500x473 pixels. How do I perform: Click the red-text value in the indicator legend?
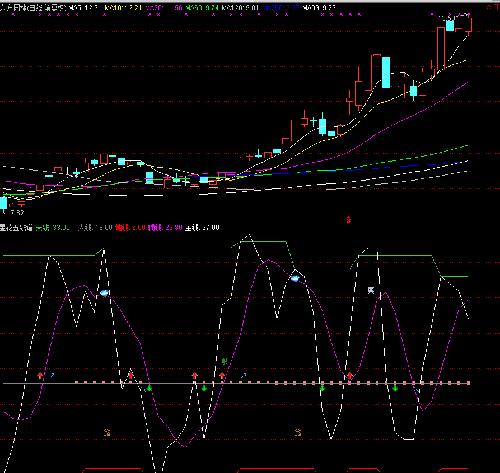[x=130, y=228]
